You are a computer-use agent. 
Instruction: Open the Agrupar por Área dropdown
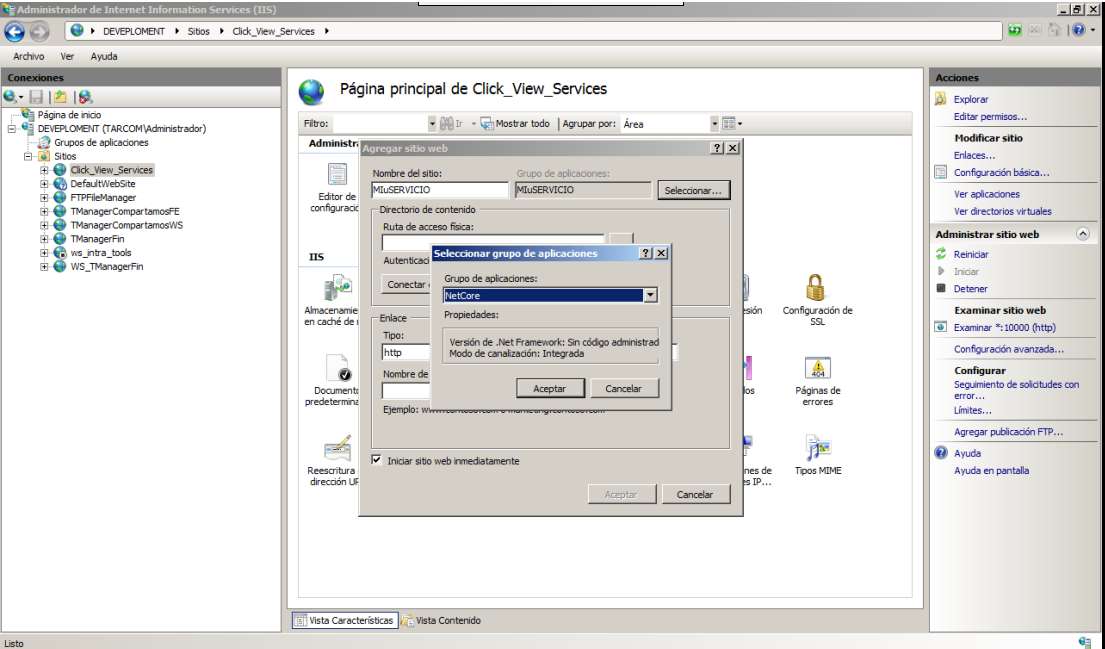point(714,123)
